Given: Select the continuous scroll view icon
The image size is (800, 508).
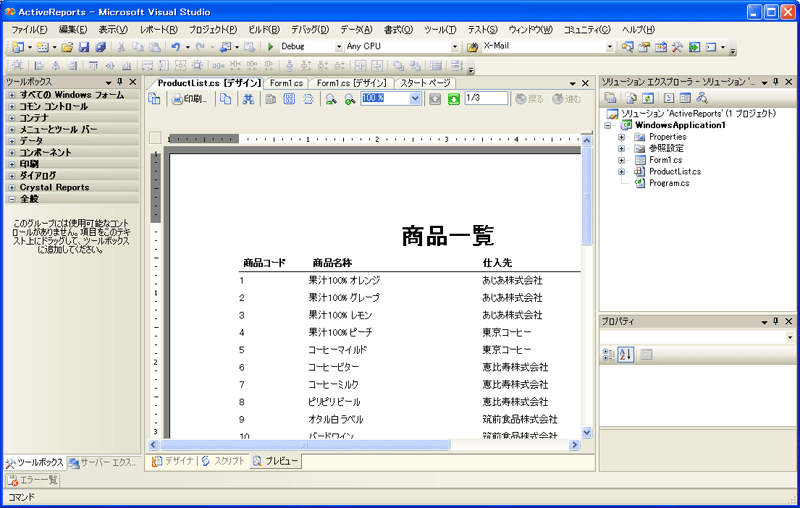Looking at the screenshot, I should point(308,99).
